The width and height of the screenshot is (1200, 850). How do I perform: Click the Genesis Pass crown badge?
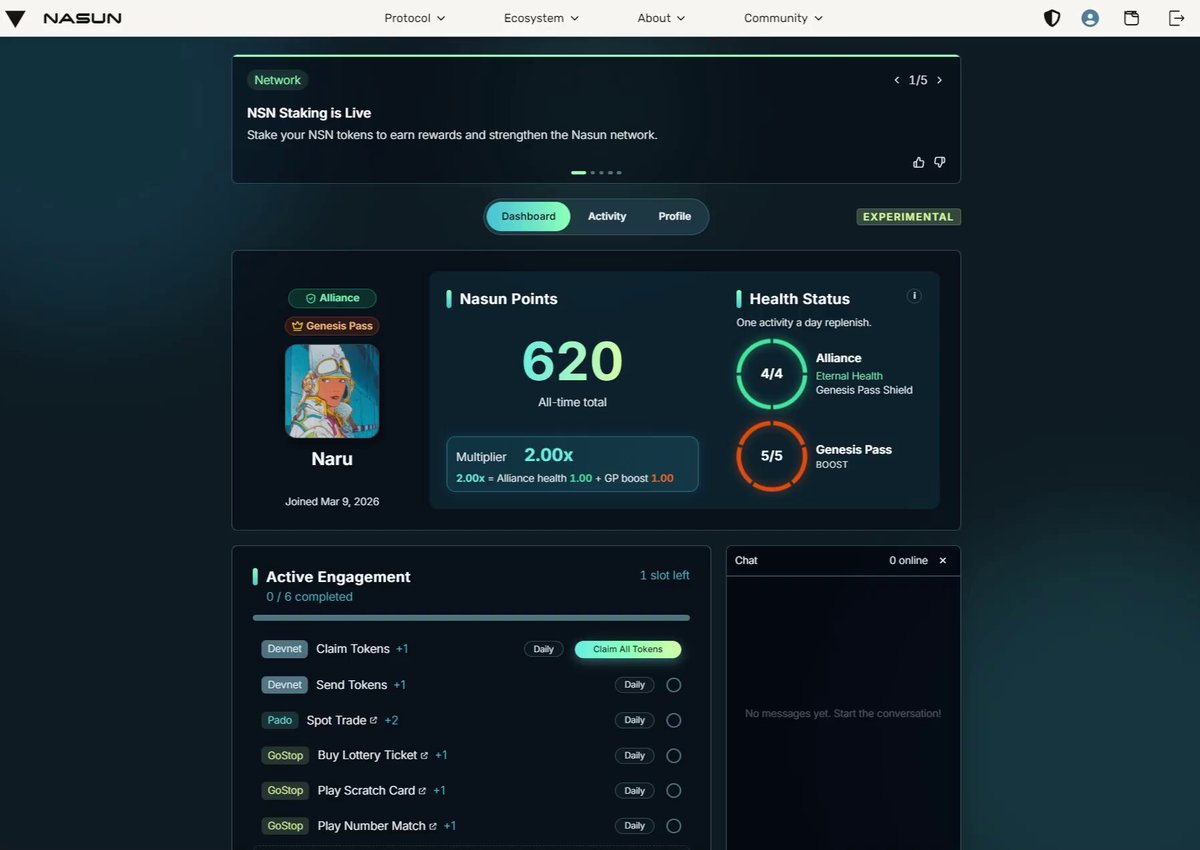332,326
